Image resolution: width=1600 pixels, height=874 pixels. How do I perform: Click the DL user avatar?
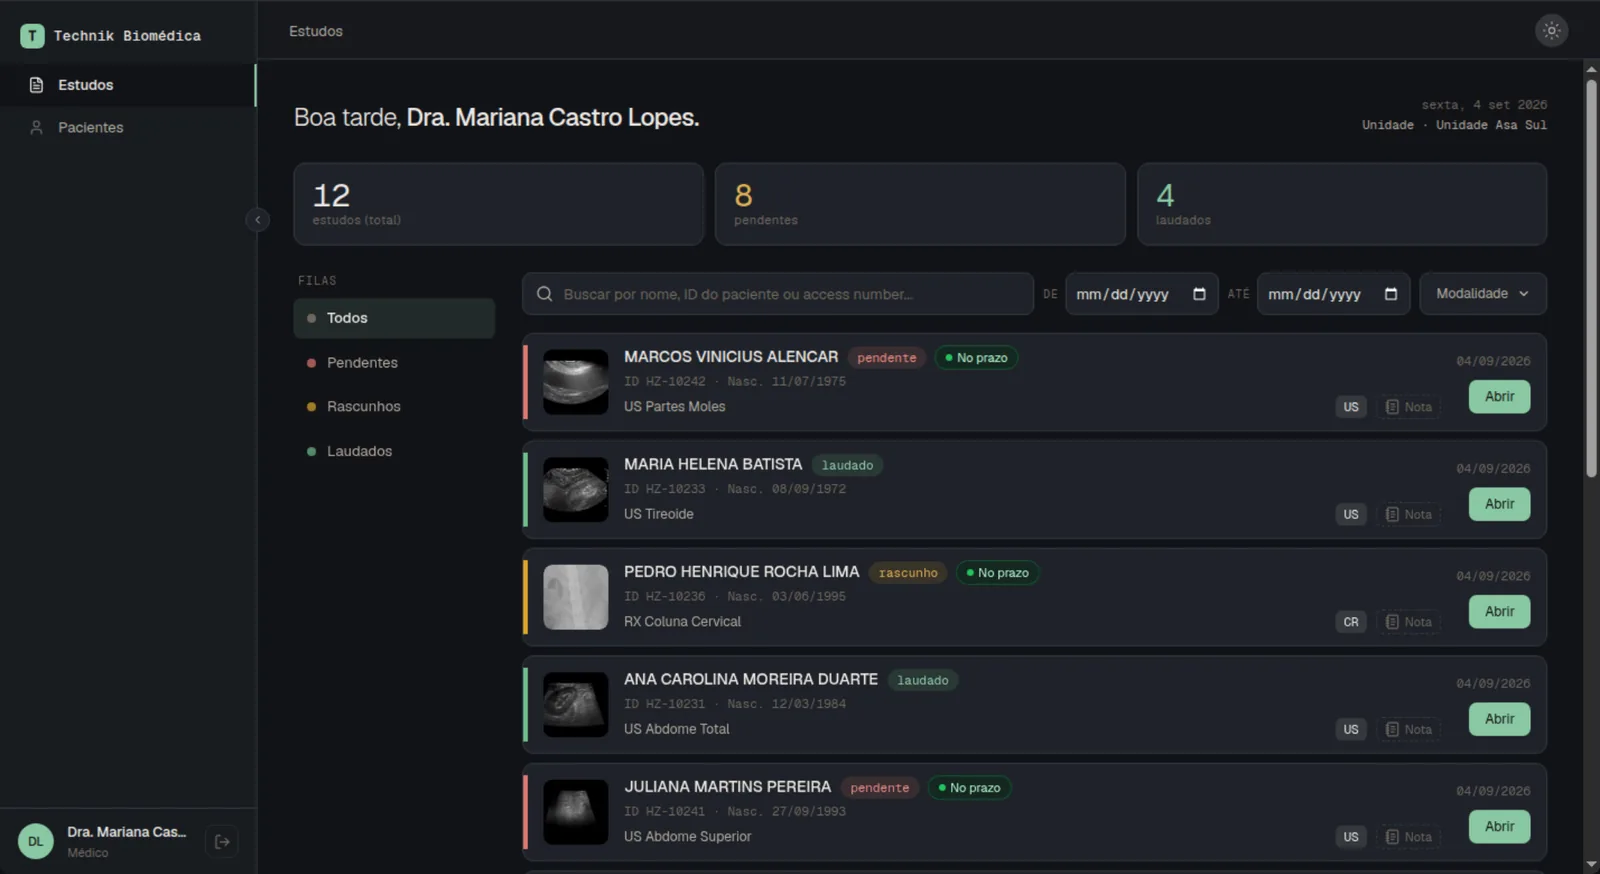(x=35, y=842)
